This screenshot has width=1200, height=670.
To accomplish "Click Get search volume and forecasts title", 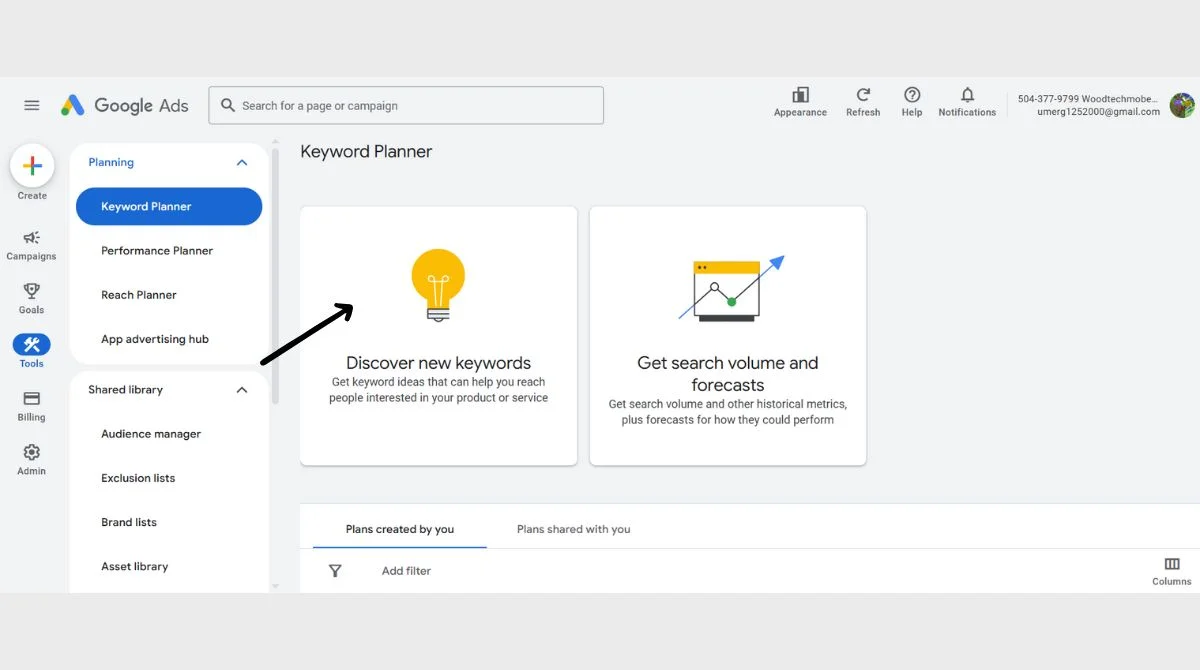I will click(728, 374).
